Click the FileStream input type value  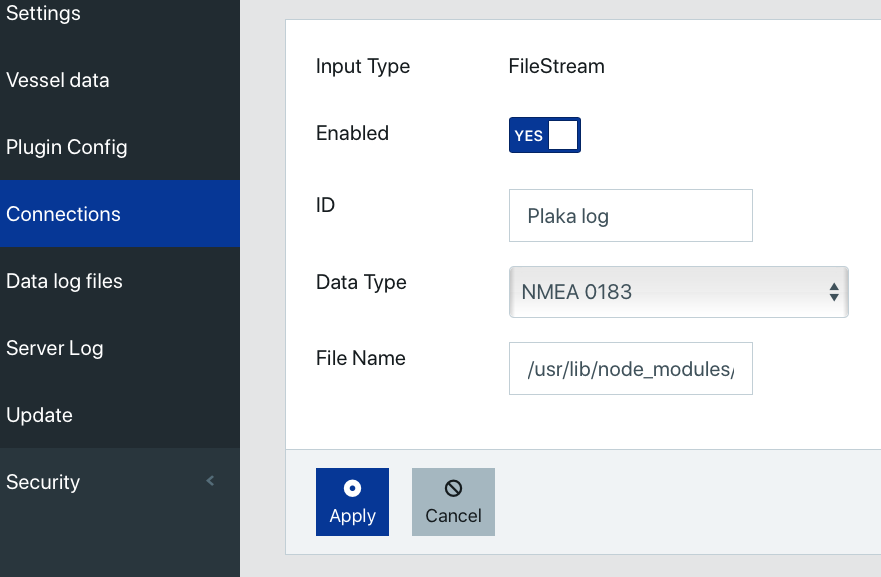(x=556, y=66)
